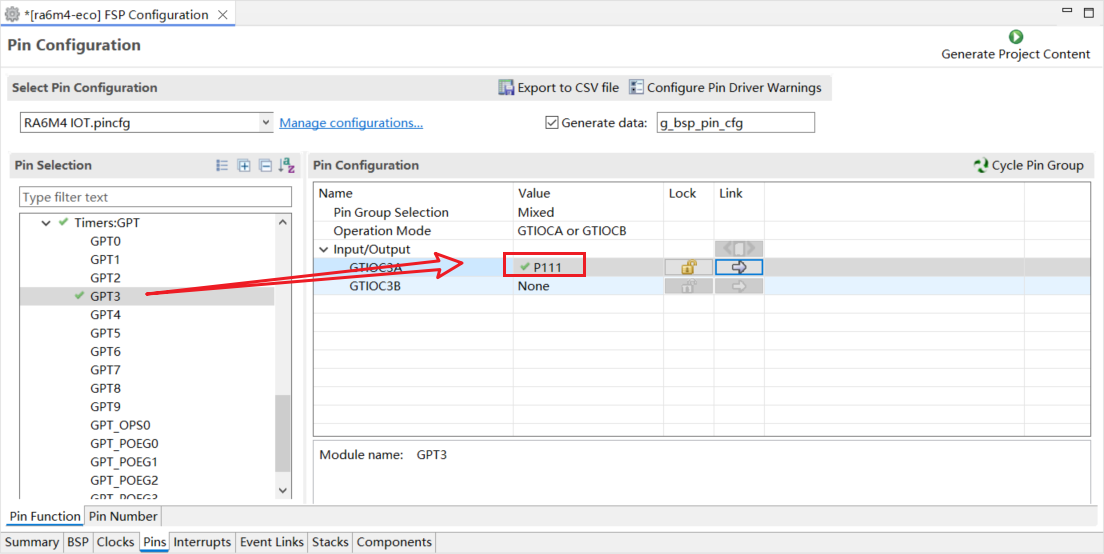
Task: Click the Type filter text field
Action: 155,197
